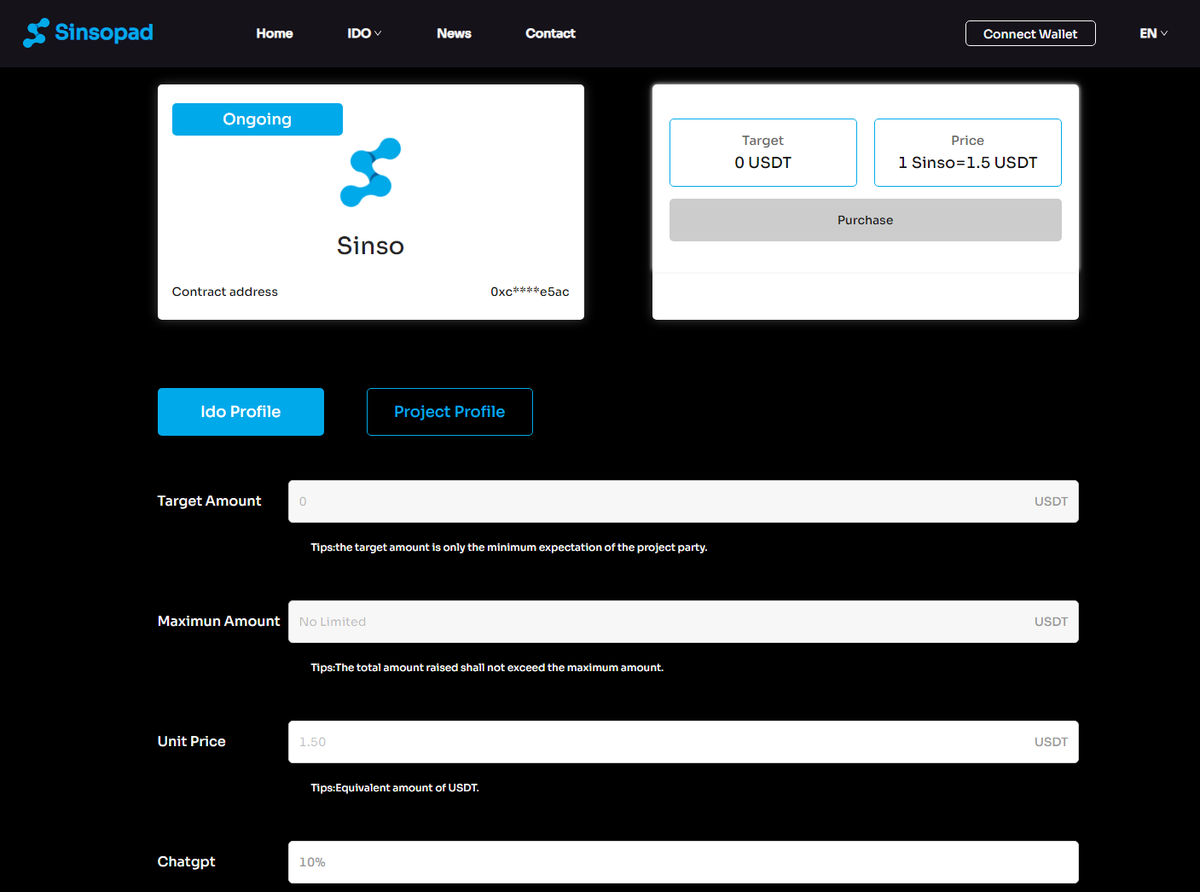Image resolution: width=1200 pixels, height=892 pixels.
Task: Click the Sinso token logo in the card
Action: coord(370,173)
